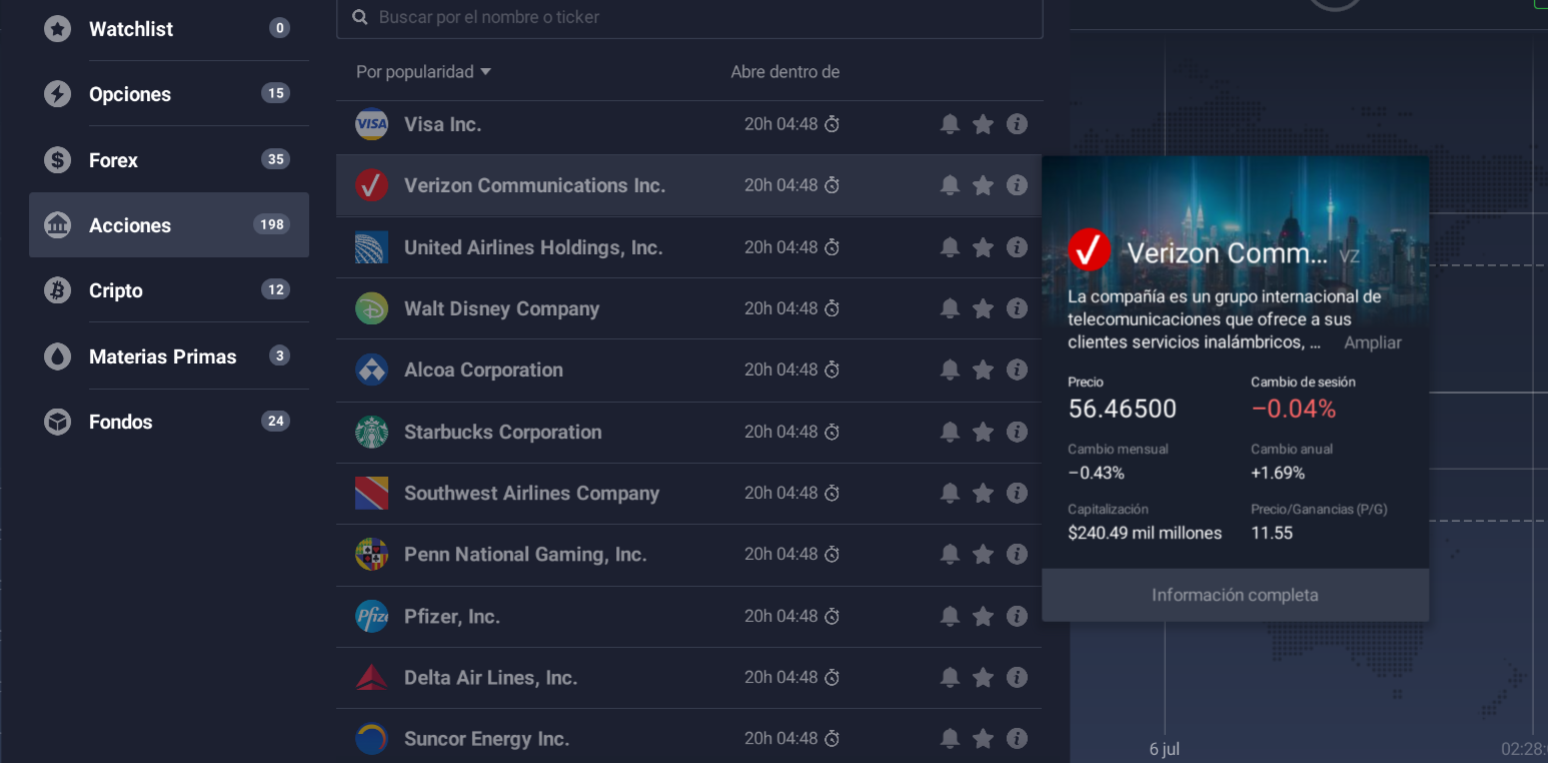Open Walt Disney Company info icon
This screenshot has height=763, width=1548.
click(x=1017, y=309)
